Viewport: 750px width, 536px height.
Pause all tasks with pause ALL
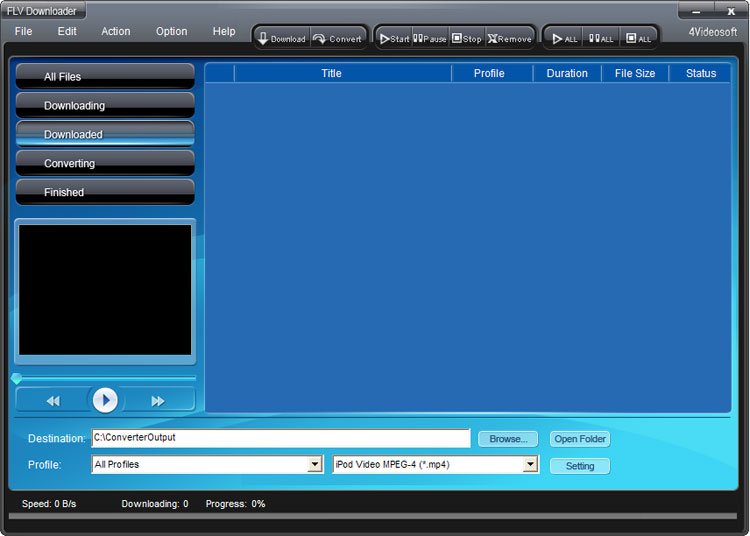pyautogui.click(x=601, y=38)
